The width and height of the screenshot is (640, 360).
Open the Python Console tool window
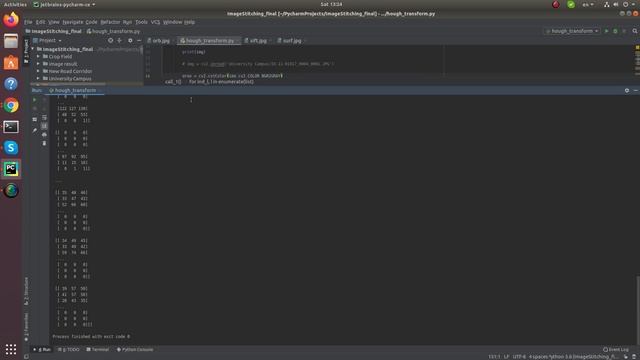tap(135, 349)
